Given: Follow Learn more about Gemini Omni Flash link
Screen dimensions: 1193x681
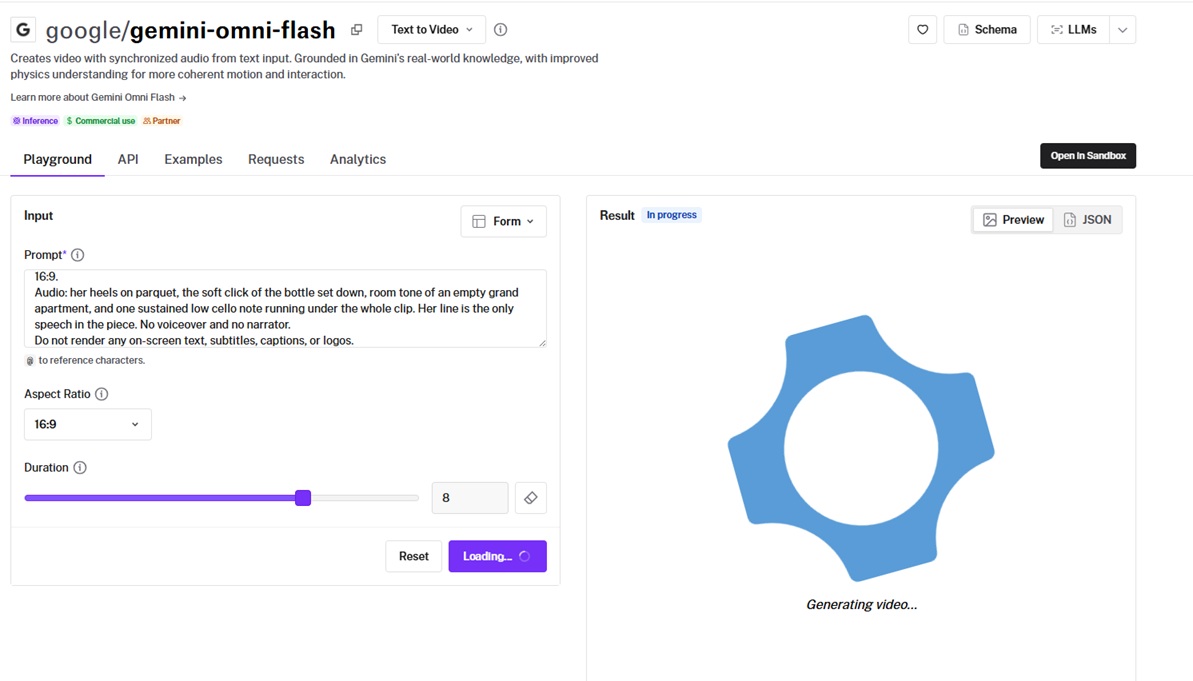Looking at the screenshot, I should click(x=98, y=97).
